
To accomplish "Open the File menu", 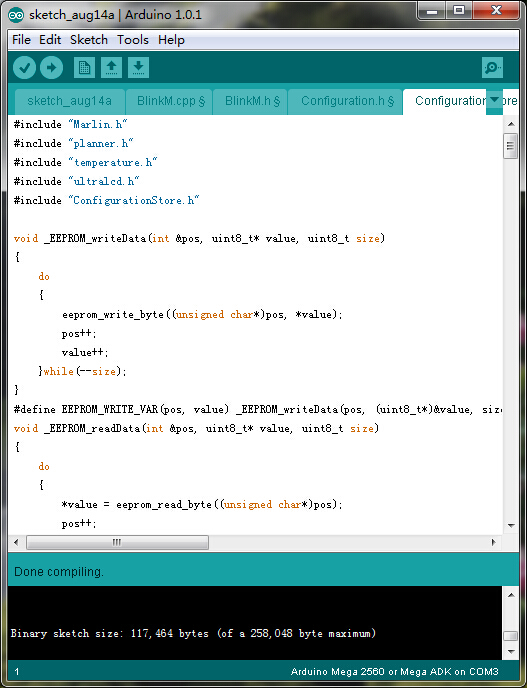I will click(22, 40).
